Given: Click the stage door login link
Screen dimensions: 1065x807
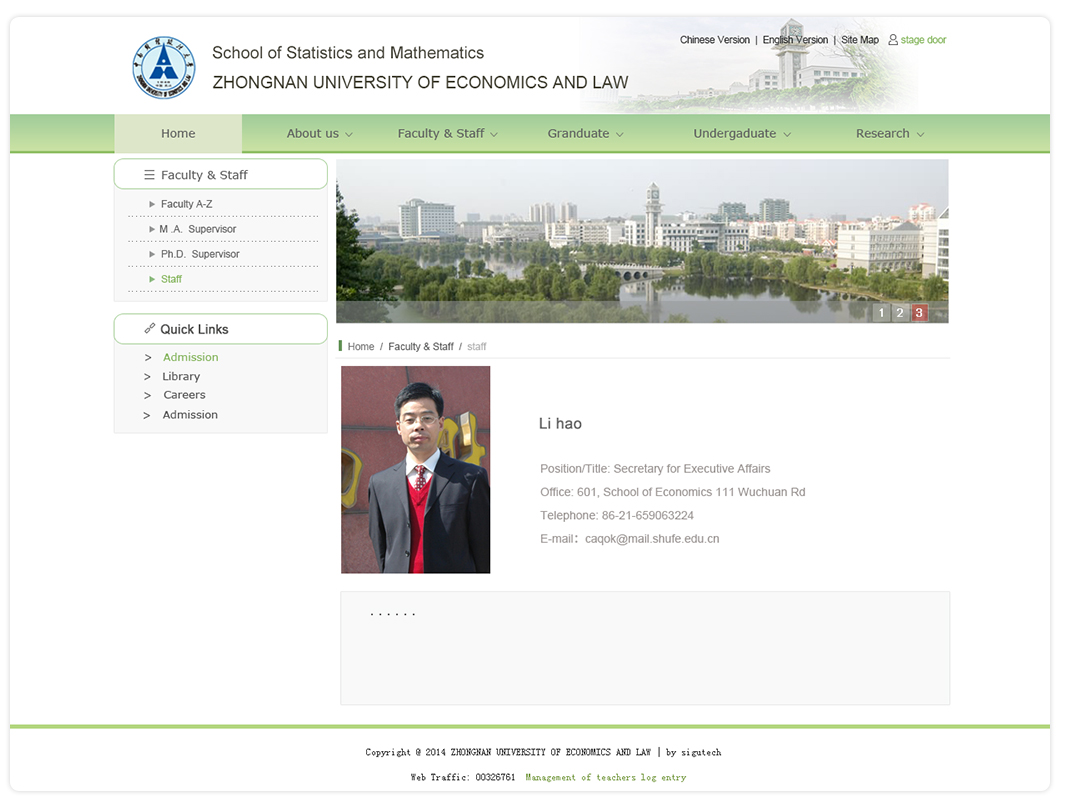Looking at the screenshot, I should coord(924,39).
